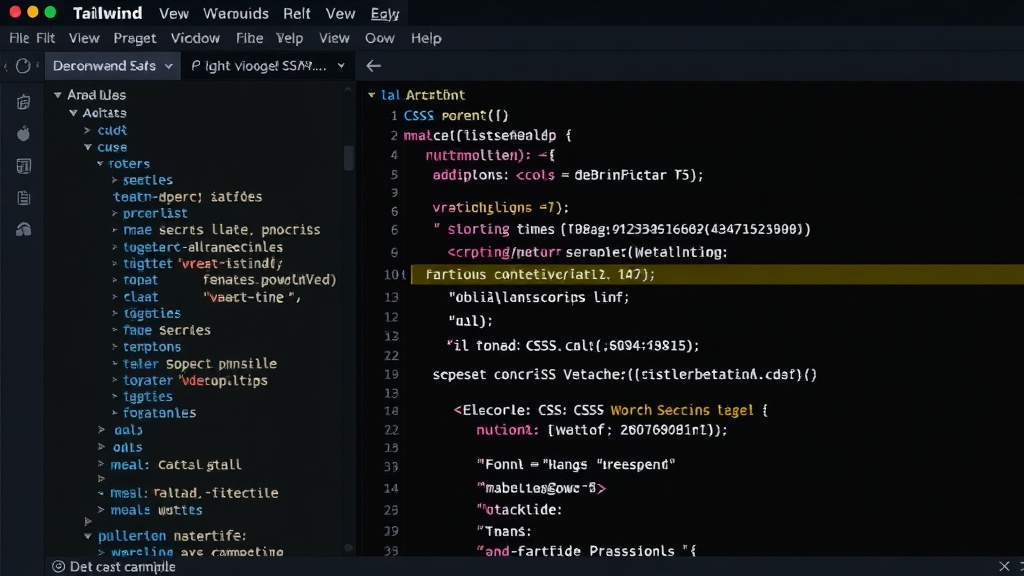
Task: Open the Praget menu
Action: click(x=135, y=39)
